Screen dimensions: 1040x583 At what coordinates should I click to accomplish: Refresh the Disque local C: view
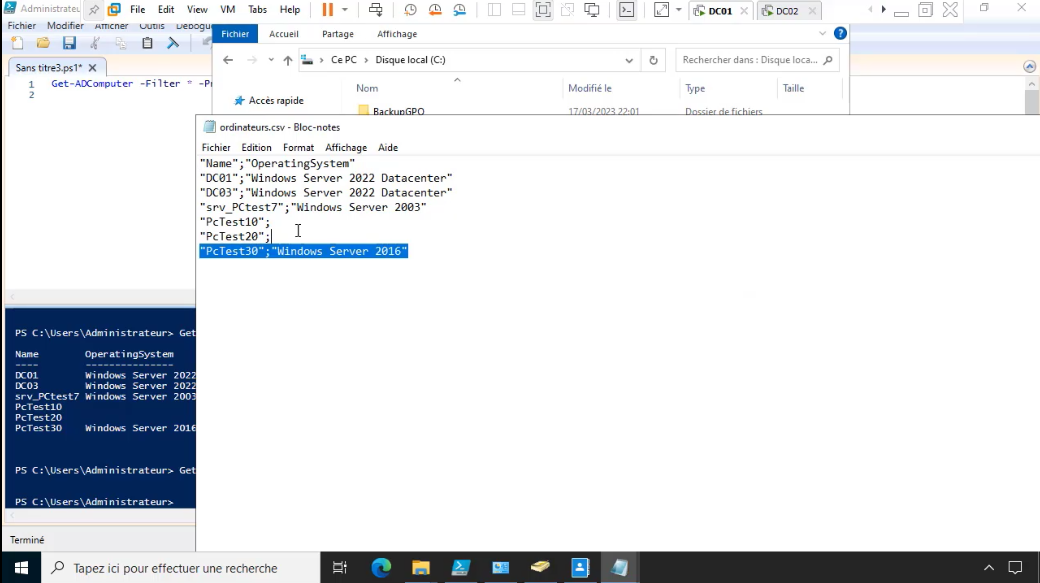coord(653,60)
